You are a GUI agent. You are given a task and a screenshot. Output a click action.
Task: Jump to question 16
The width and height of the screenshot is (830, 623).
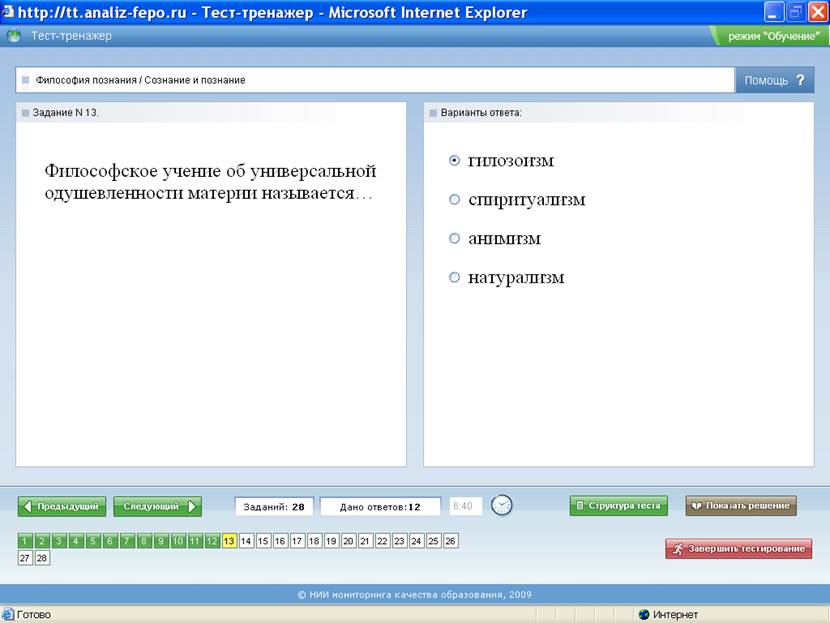(280, 541)
